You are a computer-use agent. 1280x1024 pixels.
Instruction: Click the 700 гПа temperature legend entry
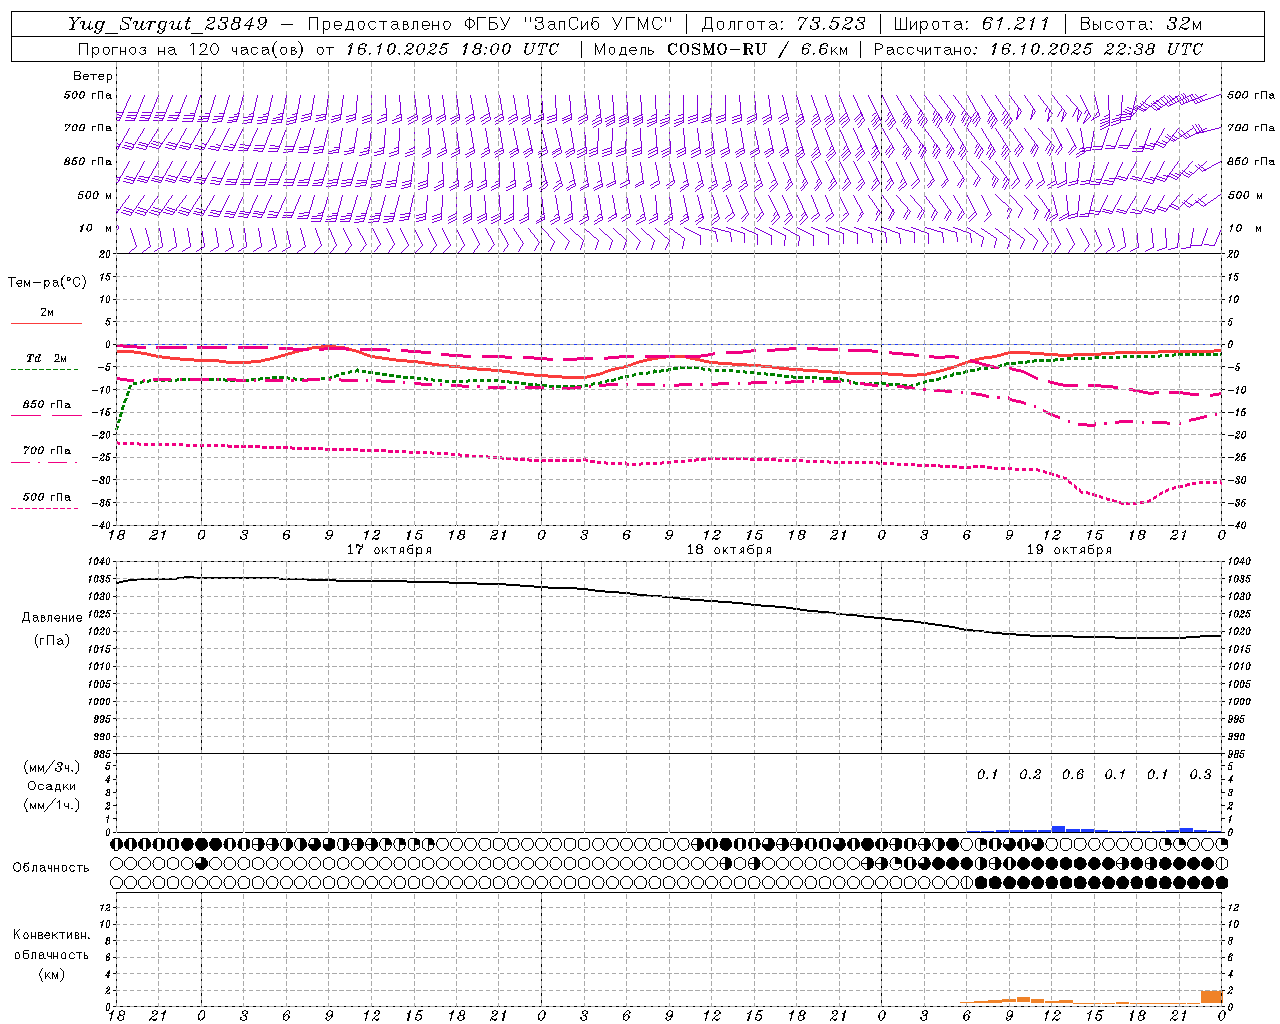[x=46, y=451]
